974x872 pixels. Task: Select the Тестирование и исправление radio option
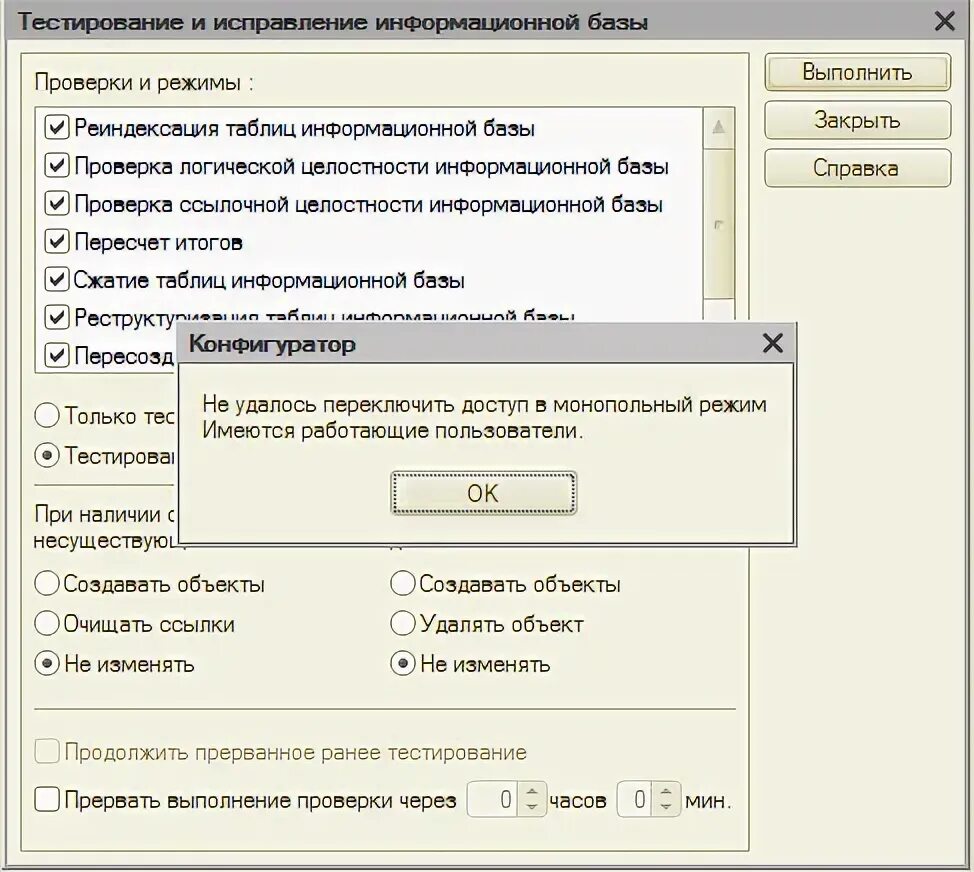47,455
